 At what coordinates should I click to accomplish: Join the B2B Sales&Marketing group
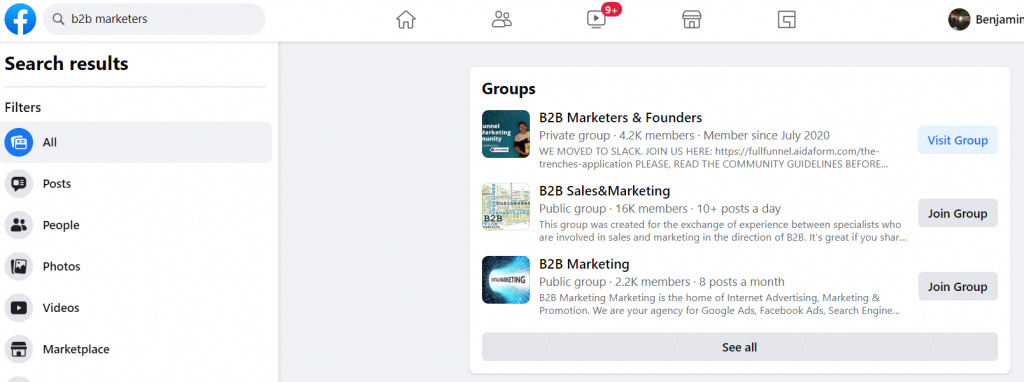click(x=957, y=213)
